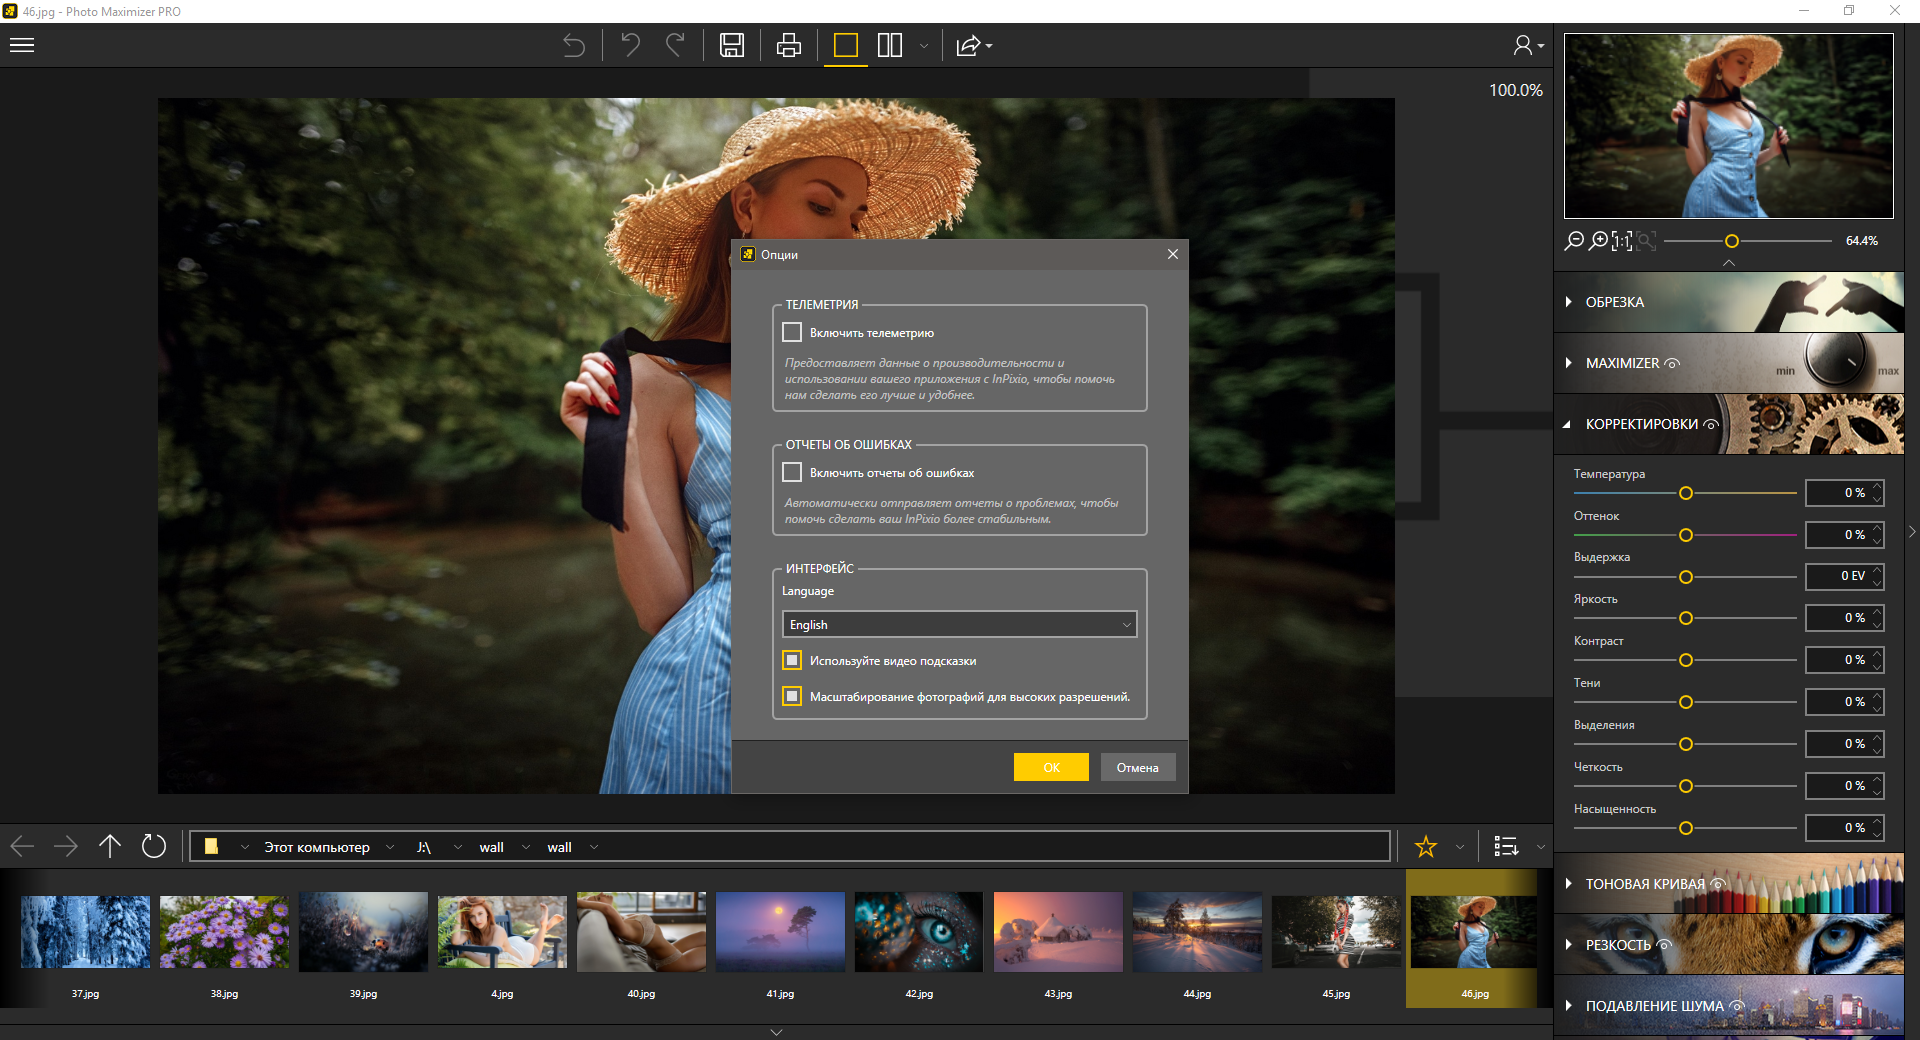This screenshot has width=1920, height=1040.
Task: Redo the last action
Action: (x=676, y=45)
